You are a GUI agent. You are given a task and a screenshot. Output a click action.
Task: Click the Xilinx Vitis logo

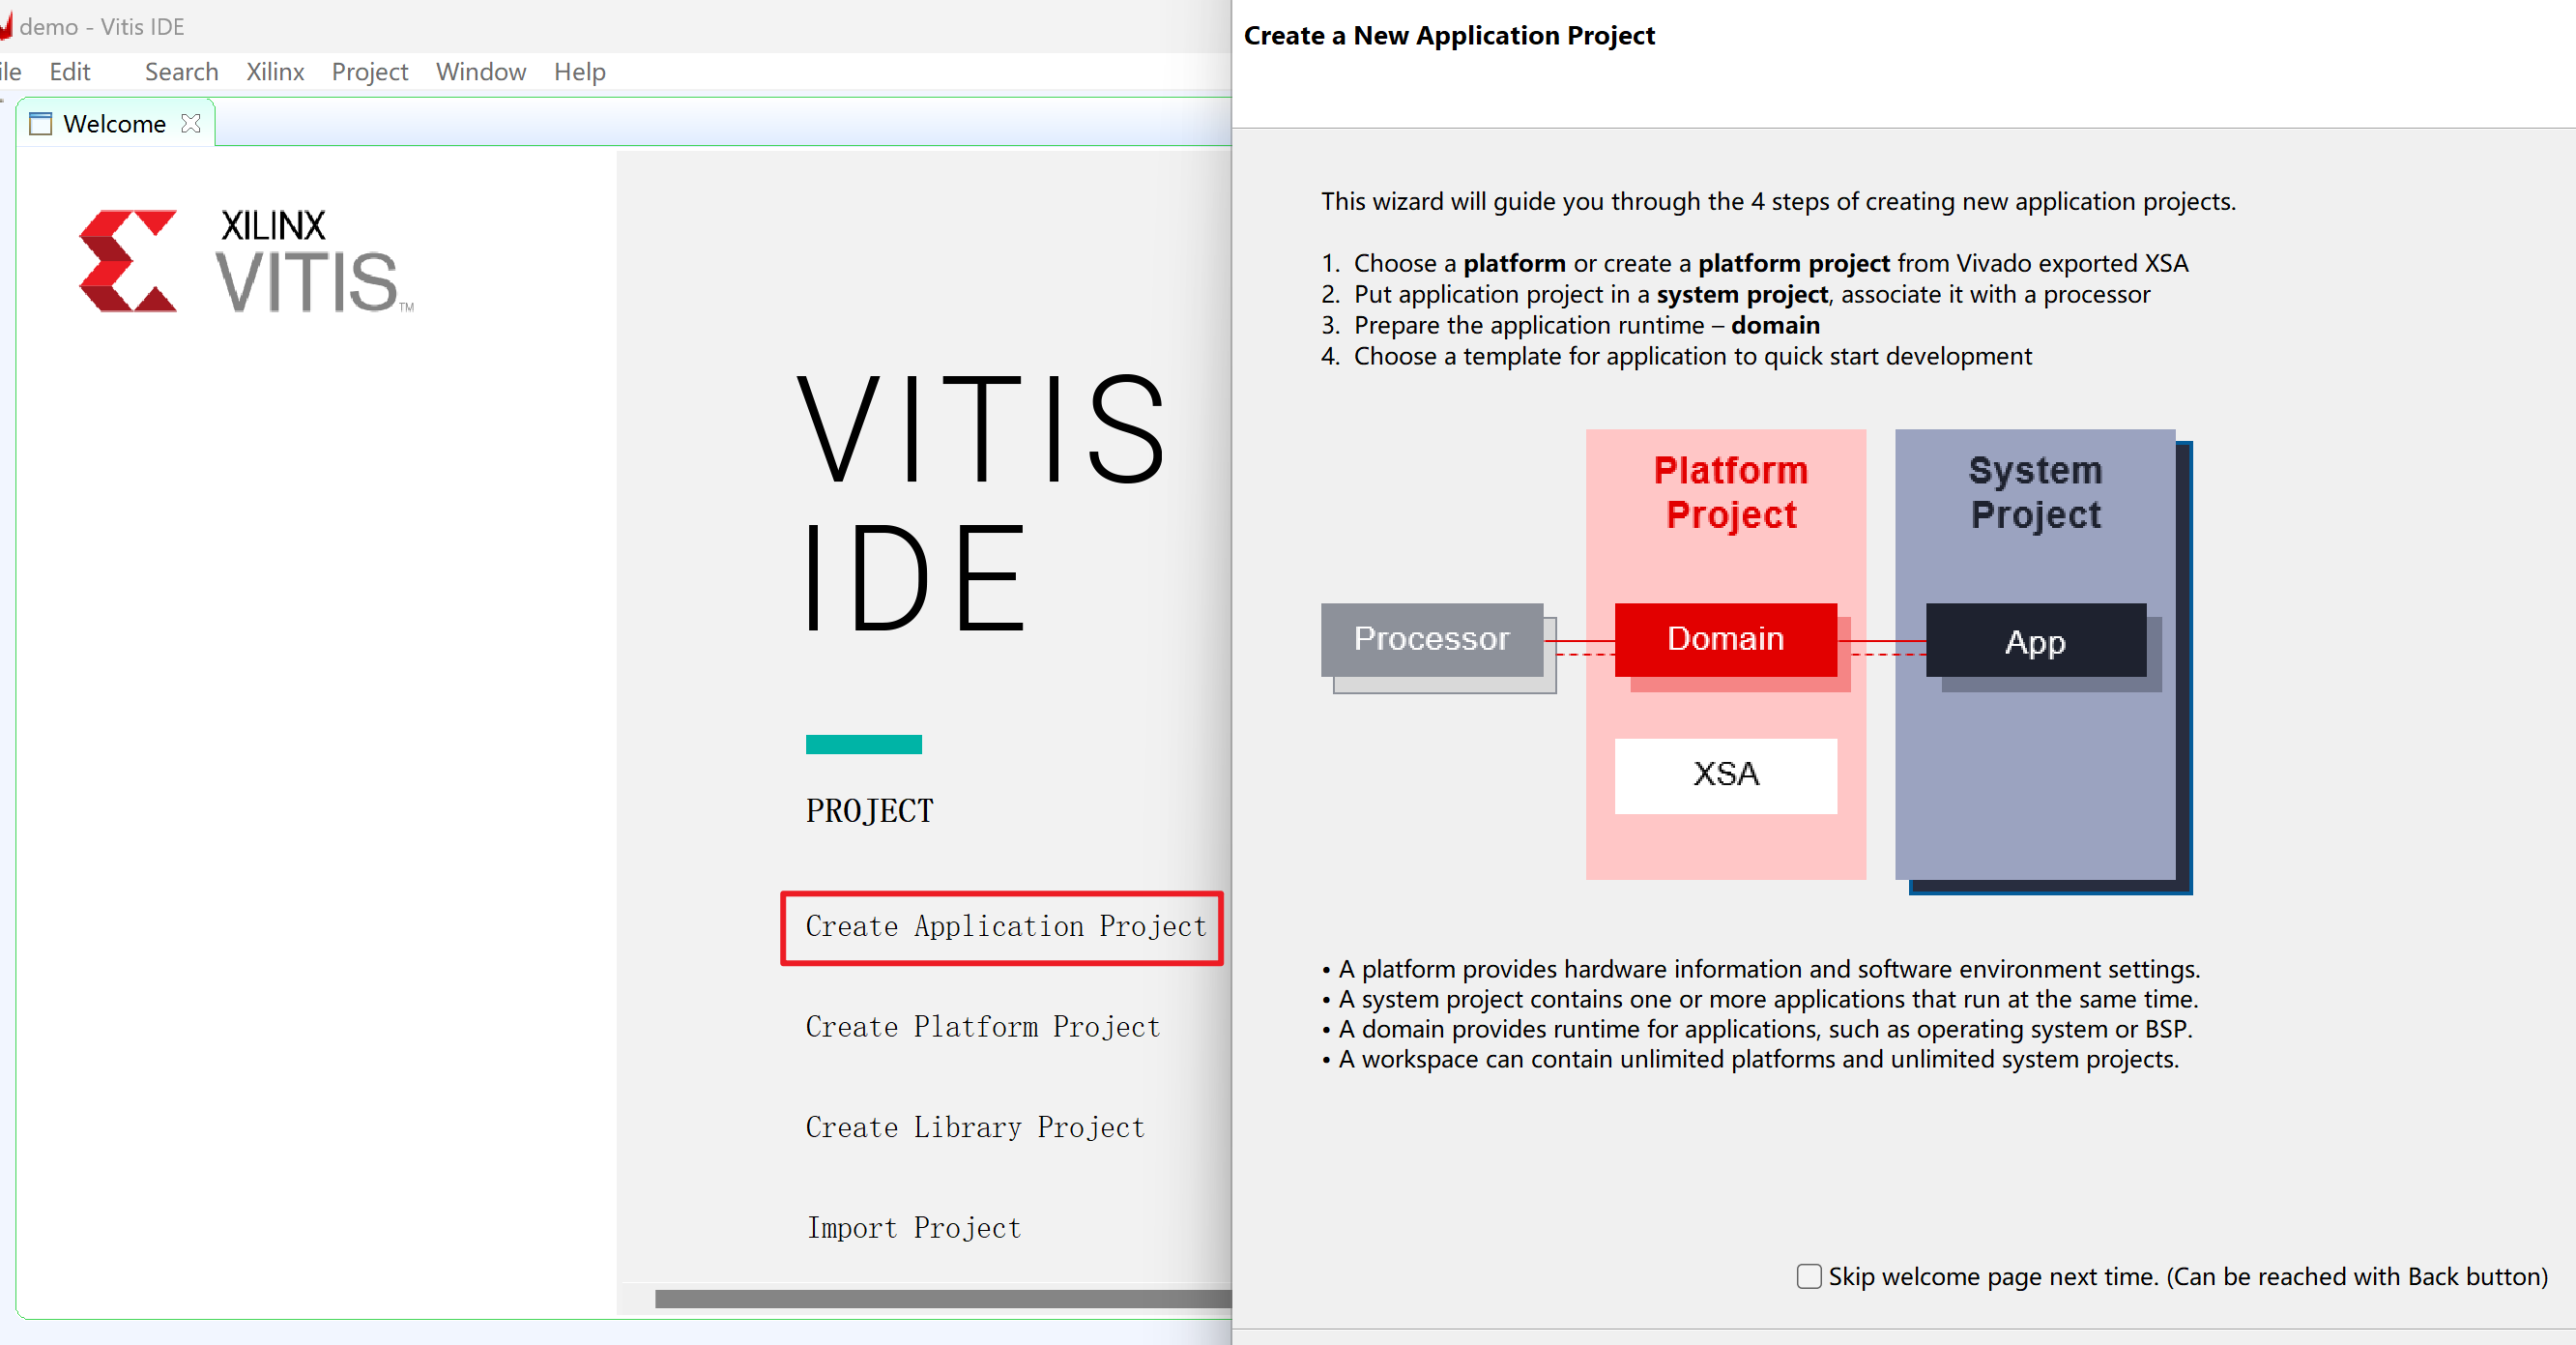(x=246, y=260)
